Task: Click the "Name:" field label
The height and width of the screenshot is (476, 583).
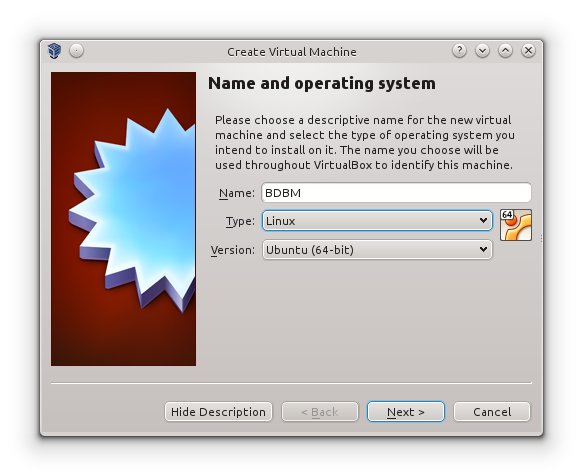Action: tap(237, 193)
